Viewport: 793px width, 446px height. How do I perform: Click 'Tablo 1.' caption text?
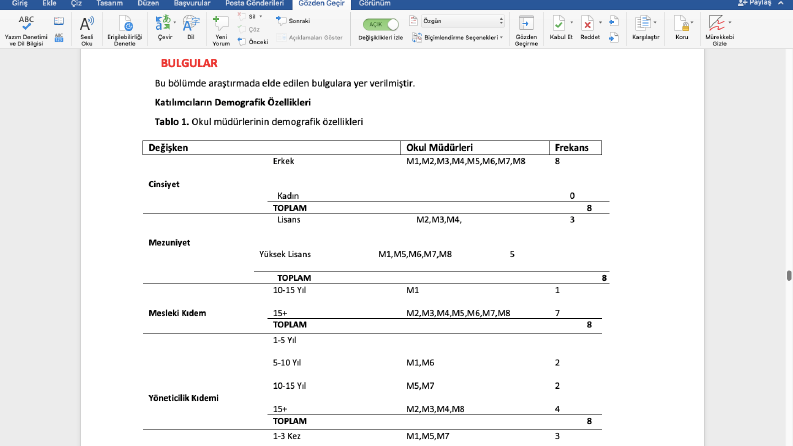[x=171, y=122]
